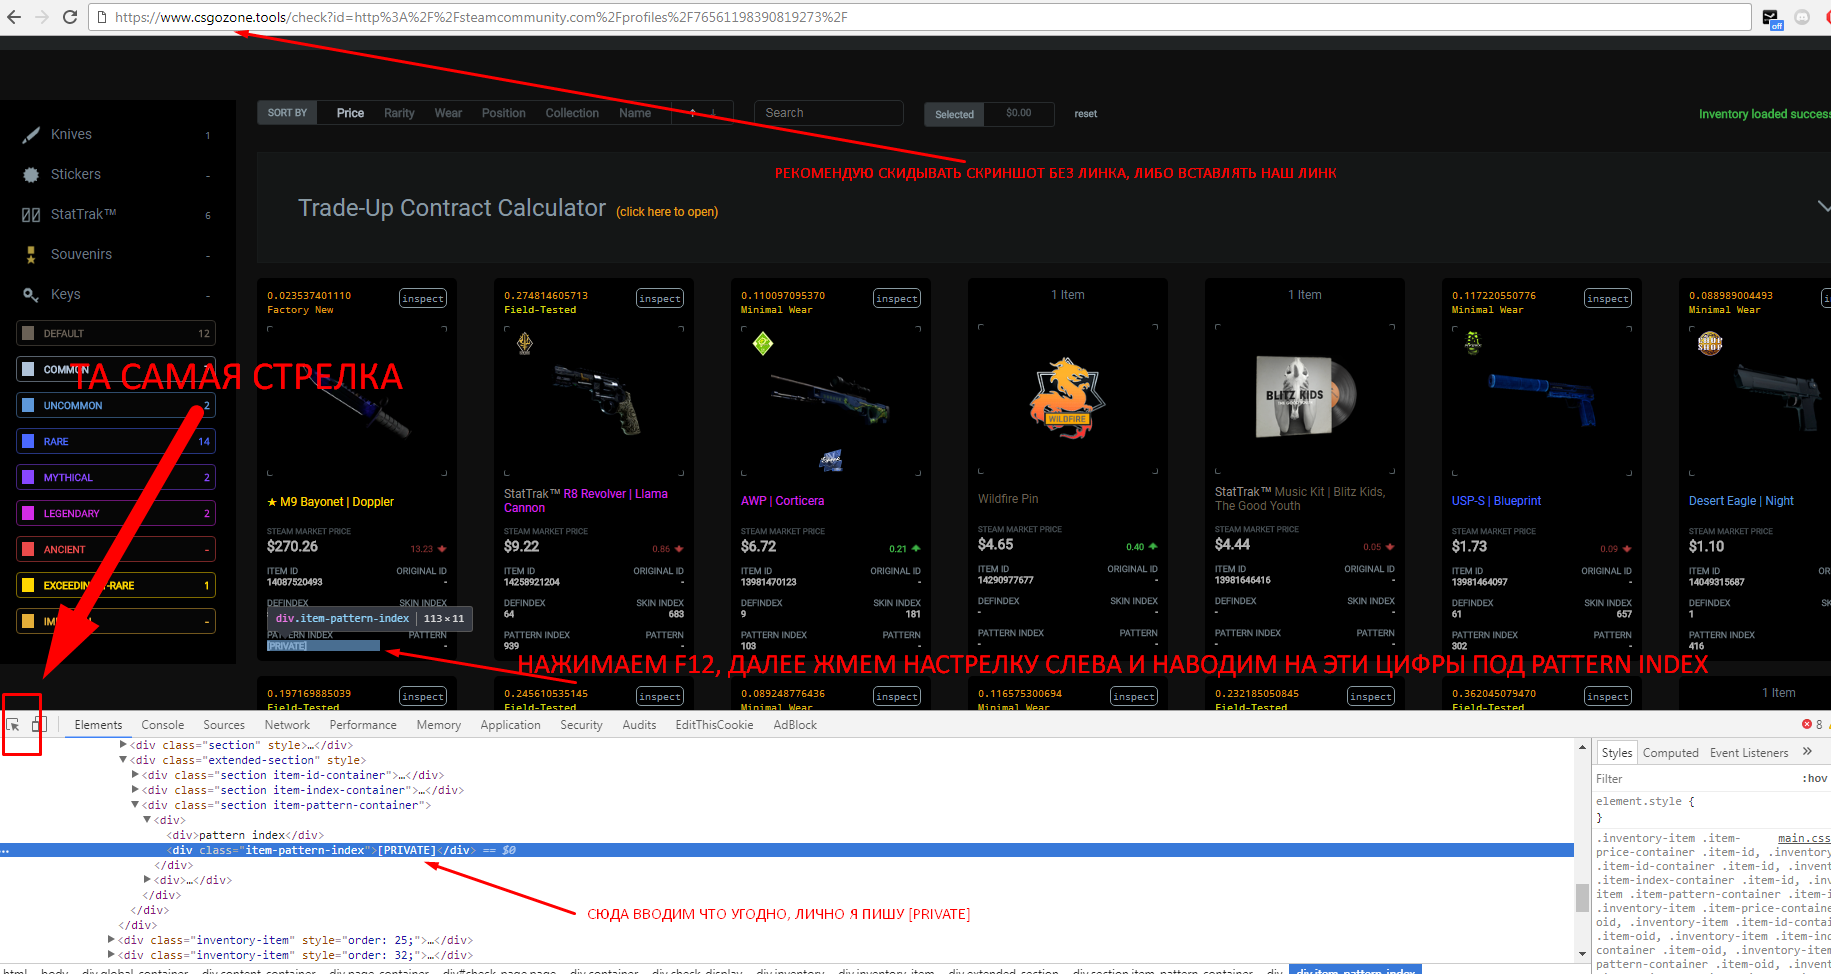The height and width of the screenshot is (974, 1831).
Task: Collapse the item-pattern-container node
Action: coord(135,805)
